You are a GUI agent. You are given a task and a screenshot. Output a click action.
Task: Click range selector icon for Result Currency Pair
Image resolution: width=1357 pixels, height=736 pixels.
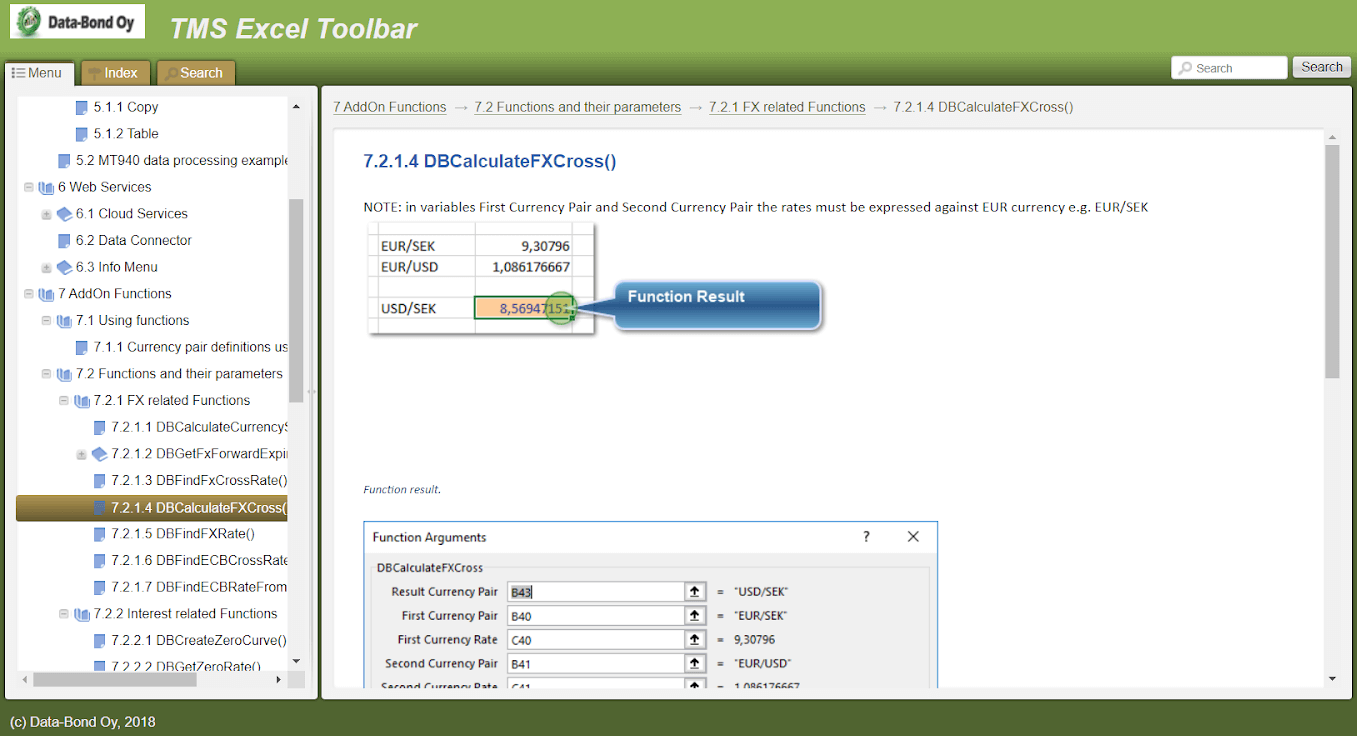click(695, 592)
